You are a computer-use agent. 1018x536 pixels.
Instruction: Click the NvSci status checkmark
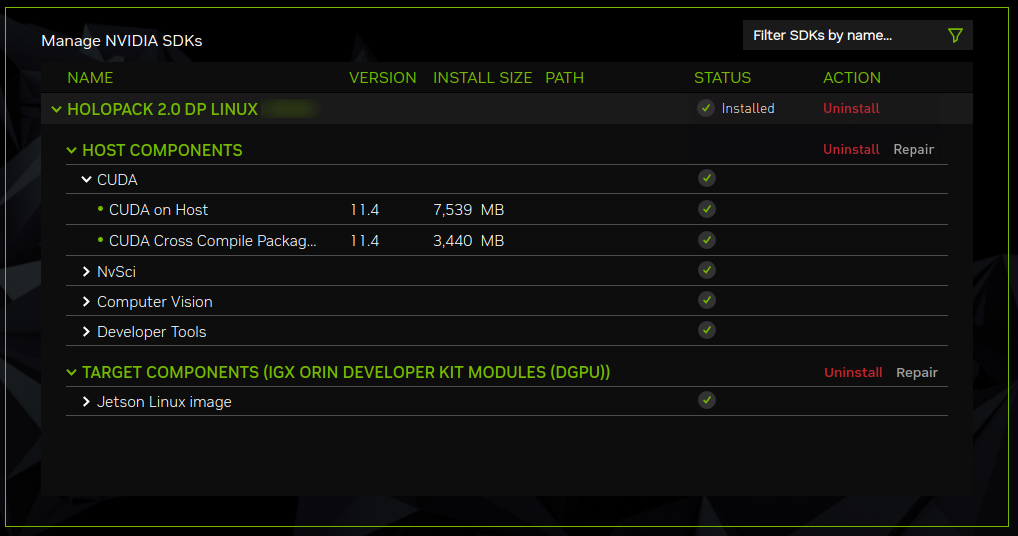pos(707,270)
